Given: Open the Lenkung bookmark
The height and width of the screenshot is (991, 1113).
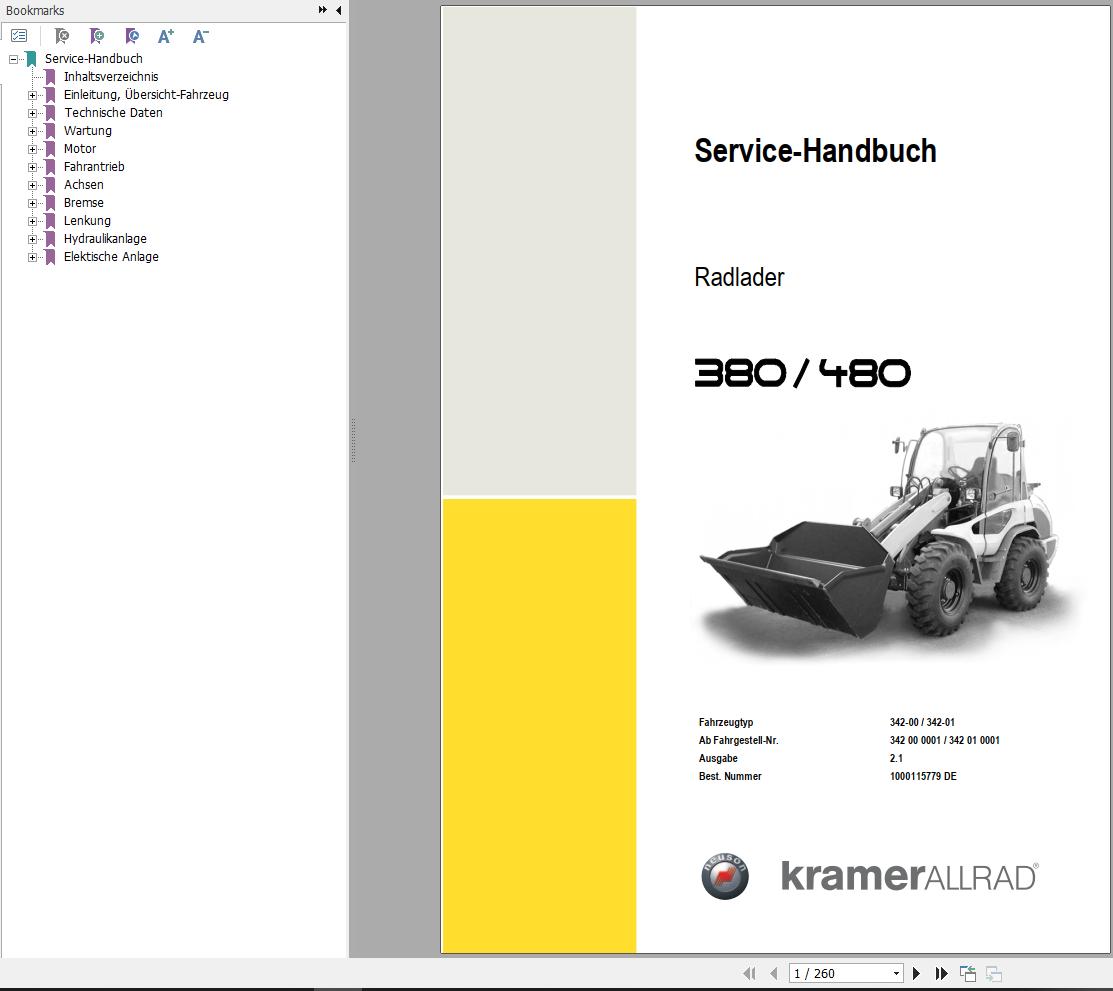Looking at the screenshot, I should 87,221.
